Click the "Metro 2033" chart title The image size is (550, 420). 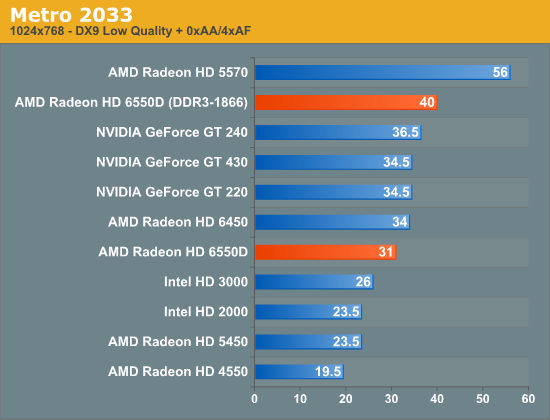(71, 15)
